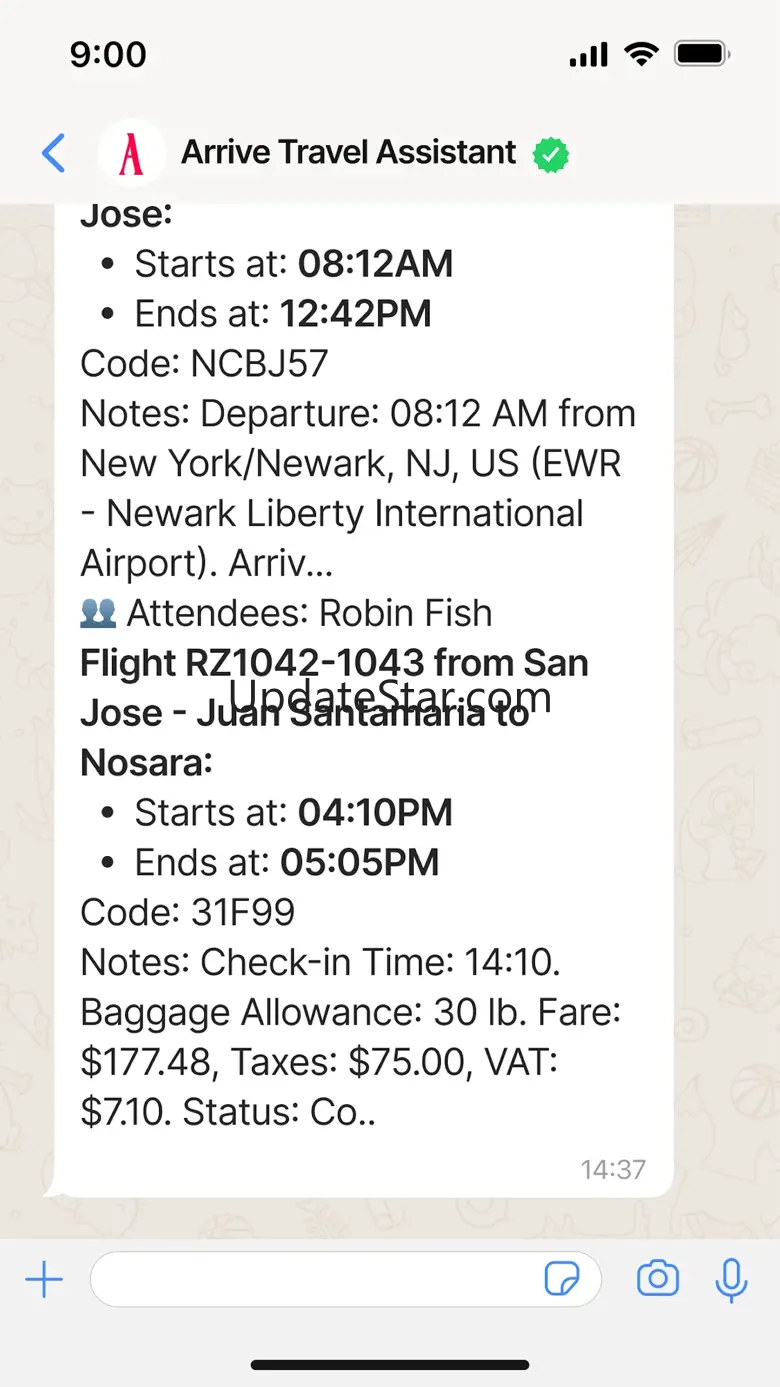Viewport: 780px width, 1387px height.
Task: Tap the back chevron in the header
Action: pyautogui.click(x=54, y=154)
